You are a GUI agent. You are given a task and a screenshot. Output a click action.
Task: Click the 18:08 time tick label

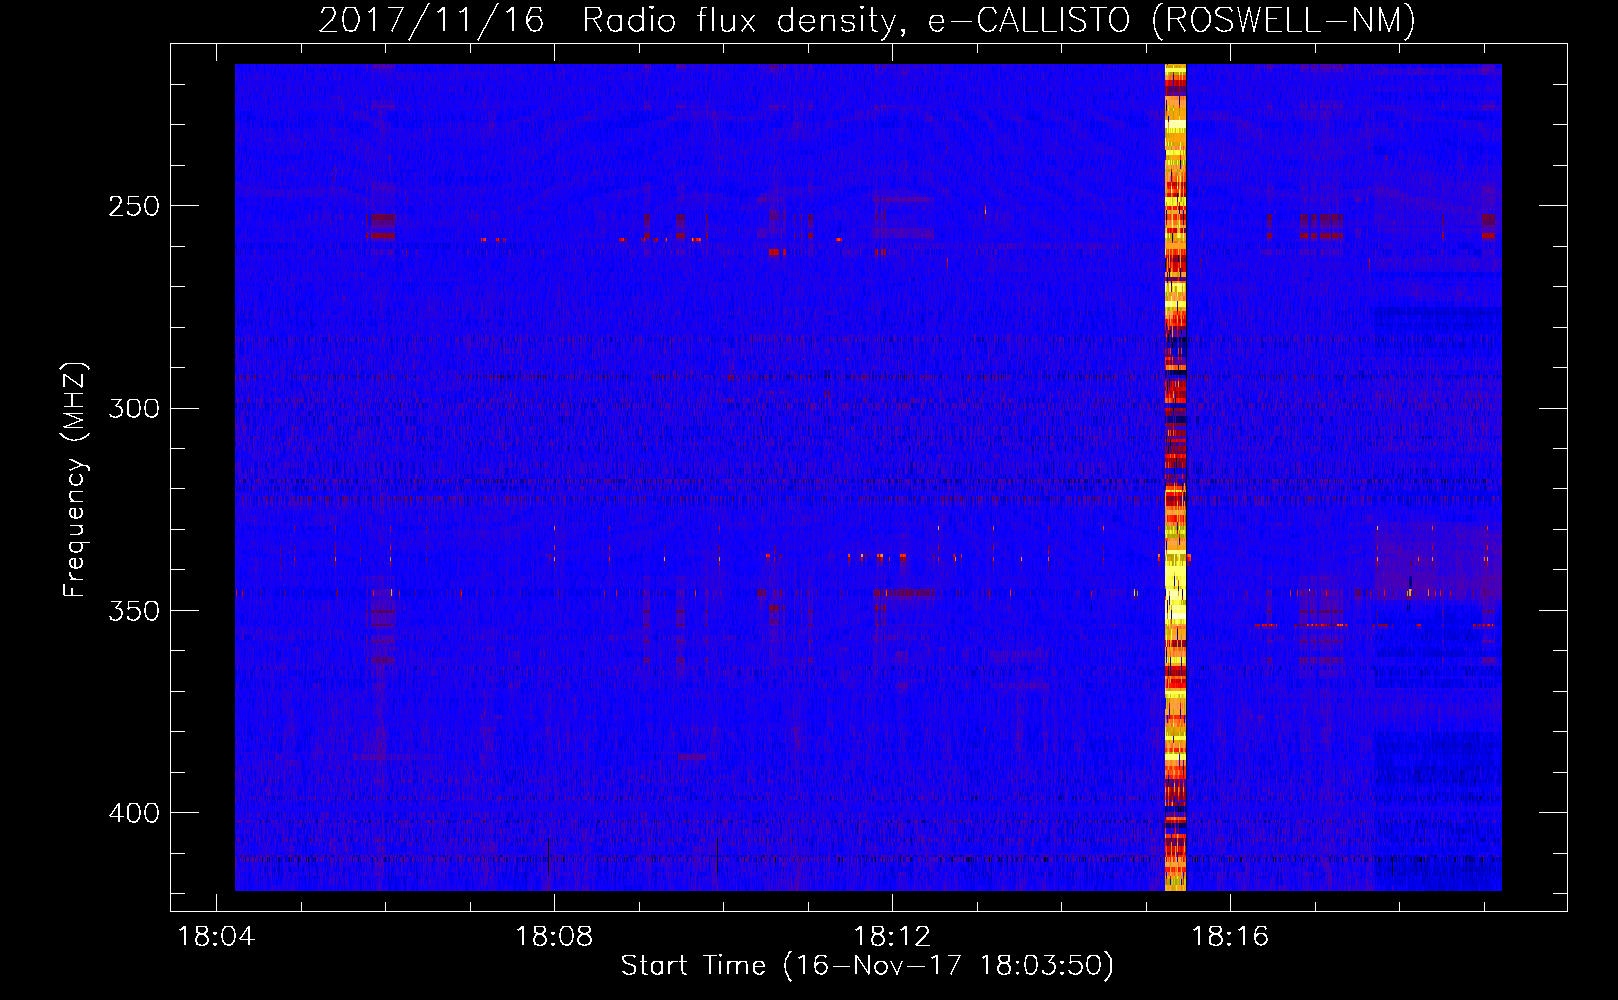(x=554, y=937)
